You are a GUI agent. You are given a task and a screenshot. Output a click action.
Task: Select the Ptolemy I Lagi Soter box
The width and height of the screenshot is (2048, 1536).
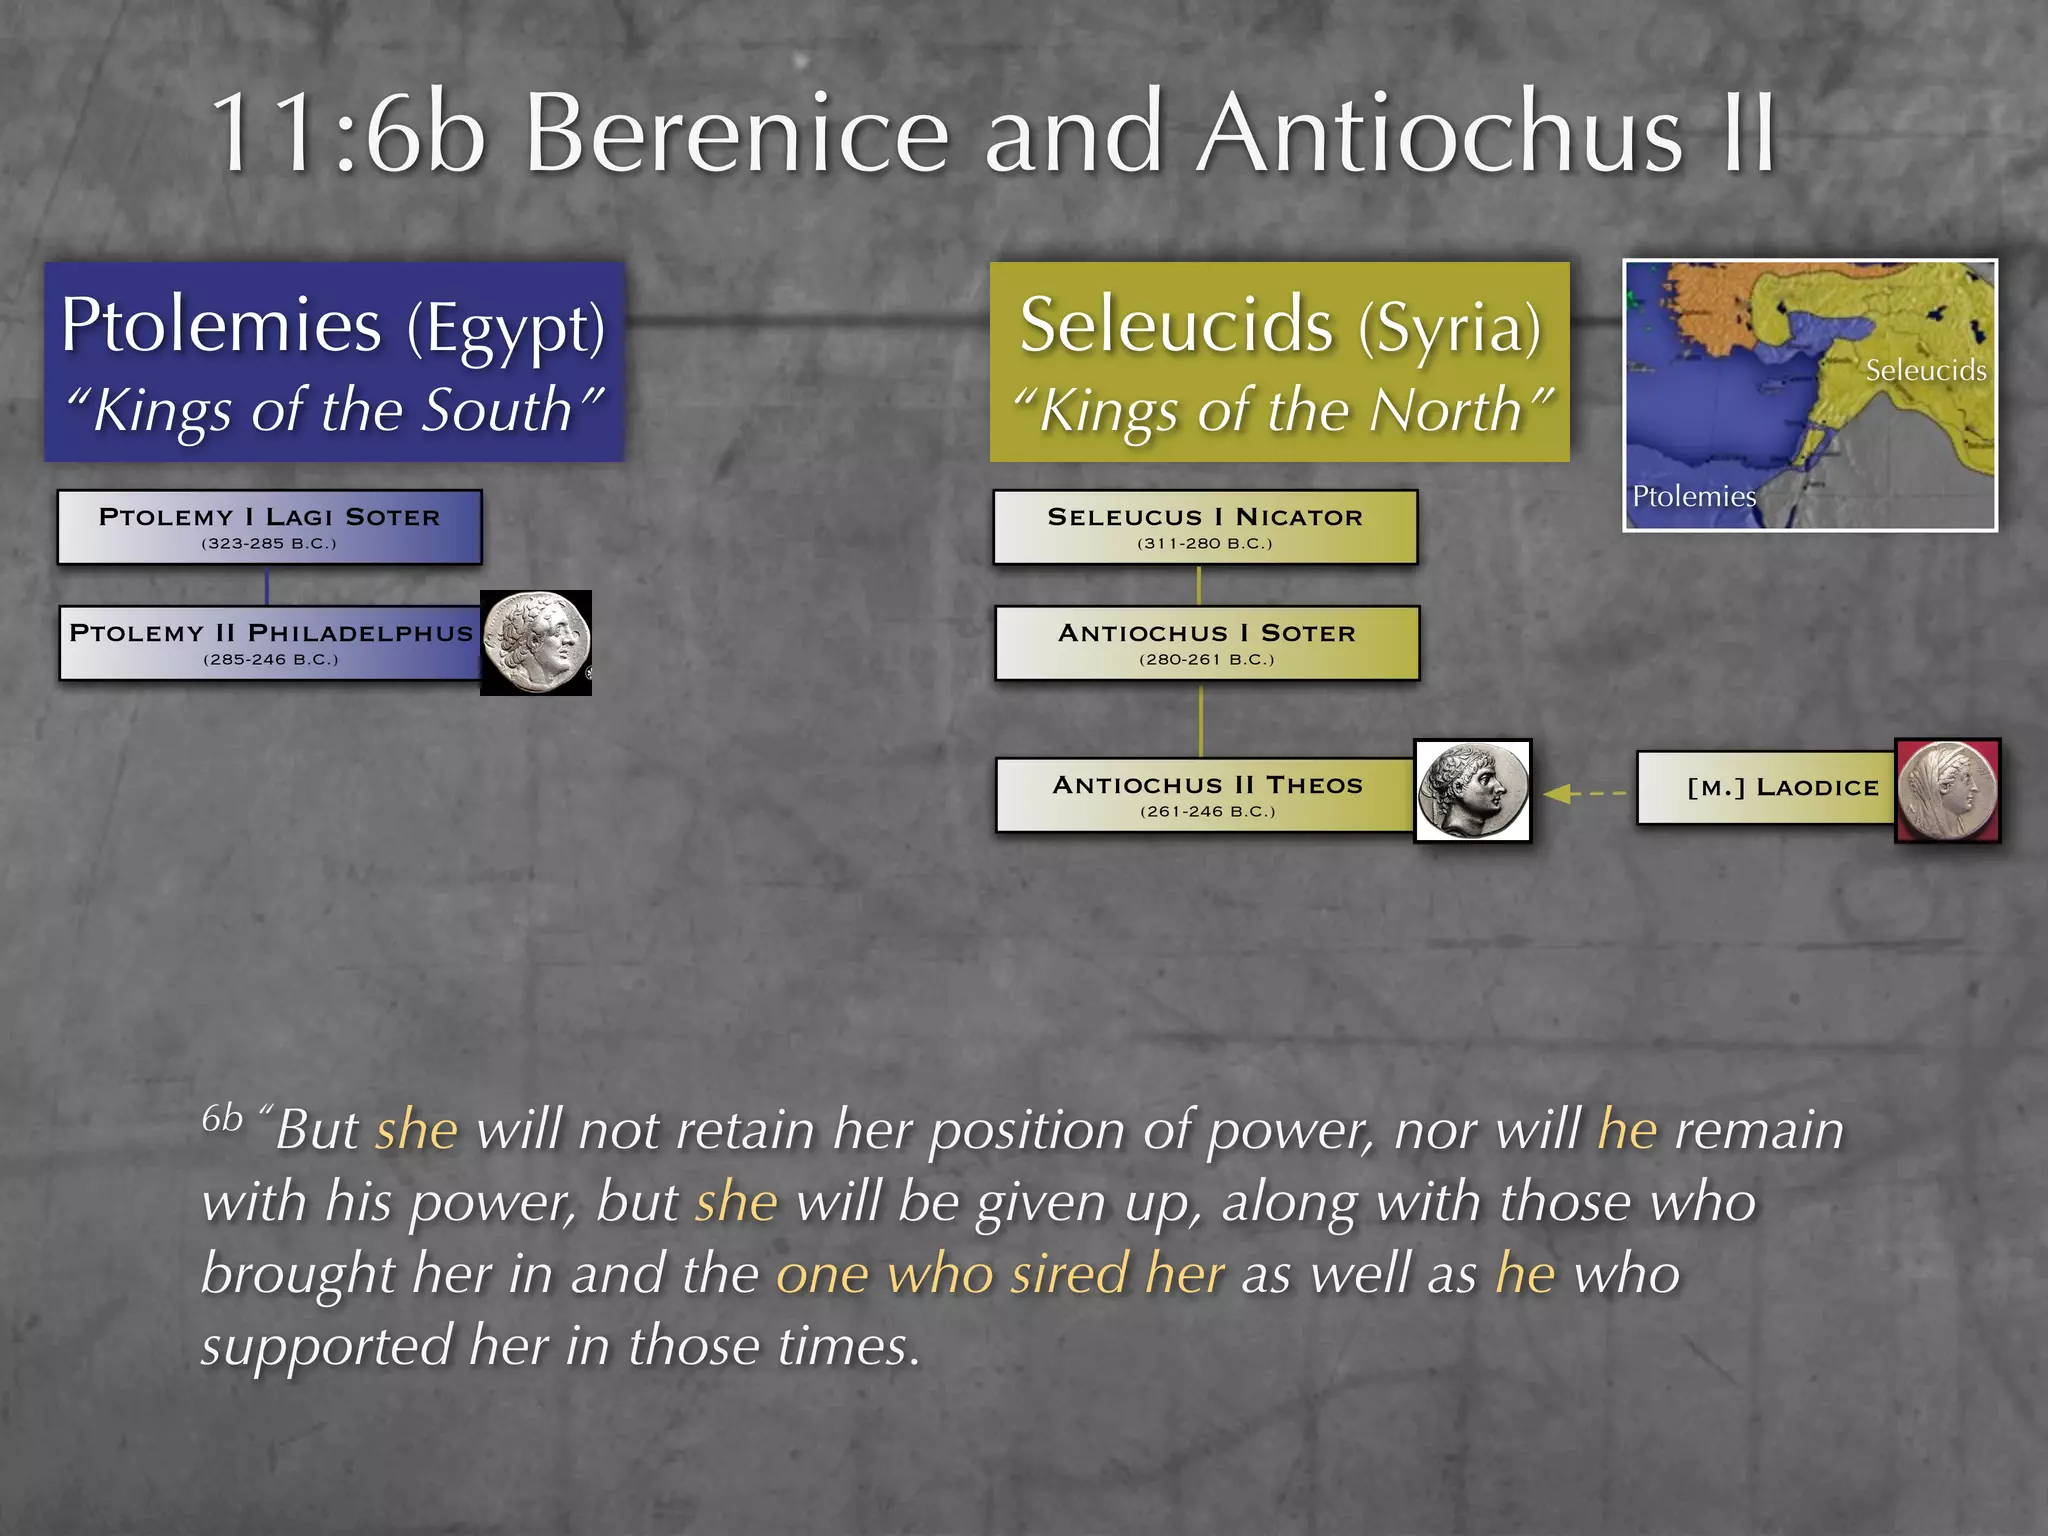(x=270, y=527)
